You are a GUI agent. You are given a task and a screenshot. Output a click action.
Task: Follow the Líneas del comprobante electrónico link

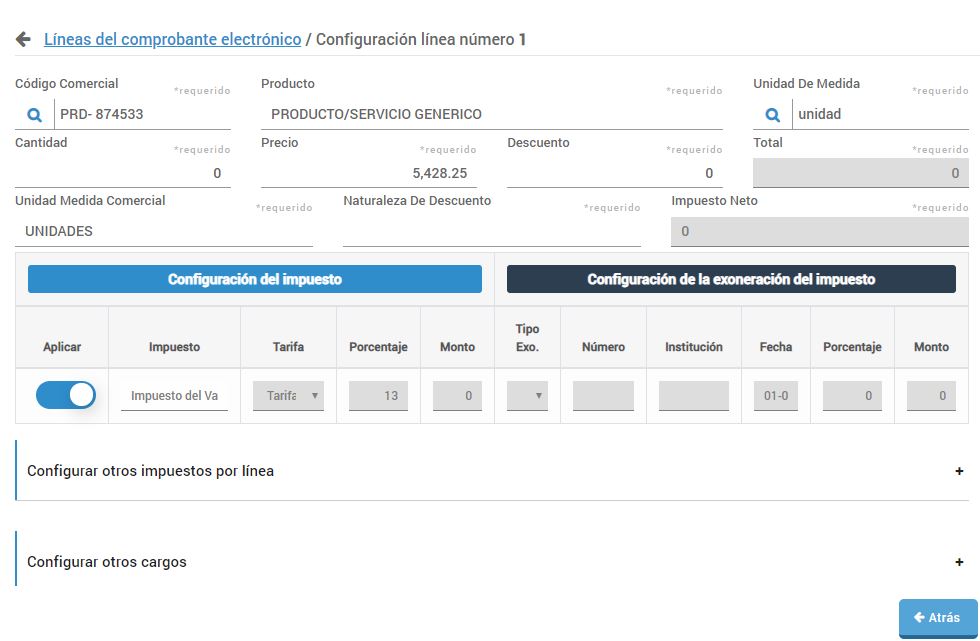(x=171, y=38)
